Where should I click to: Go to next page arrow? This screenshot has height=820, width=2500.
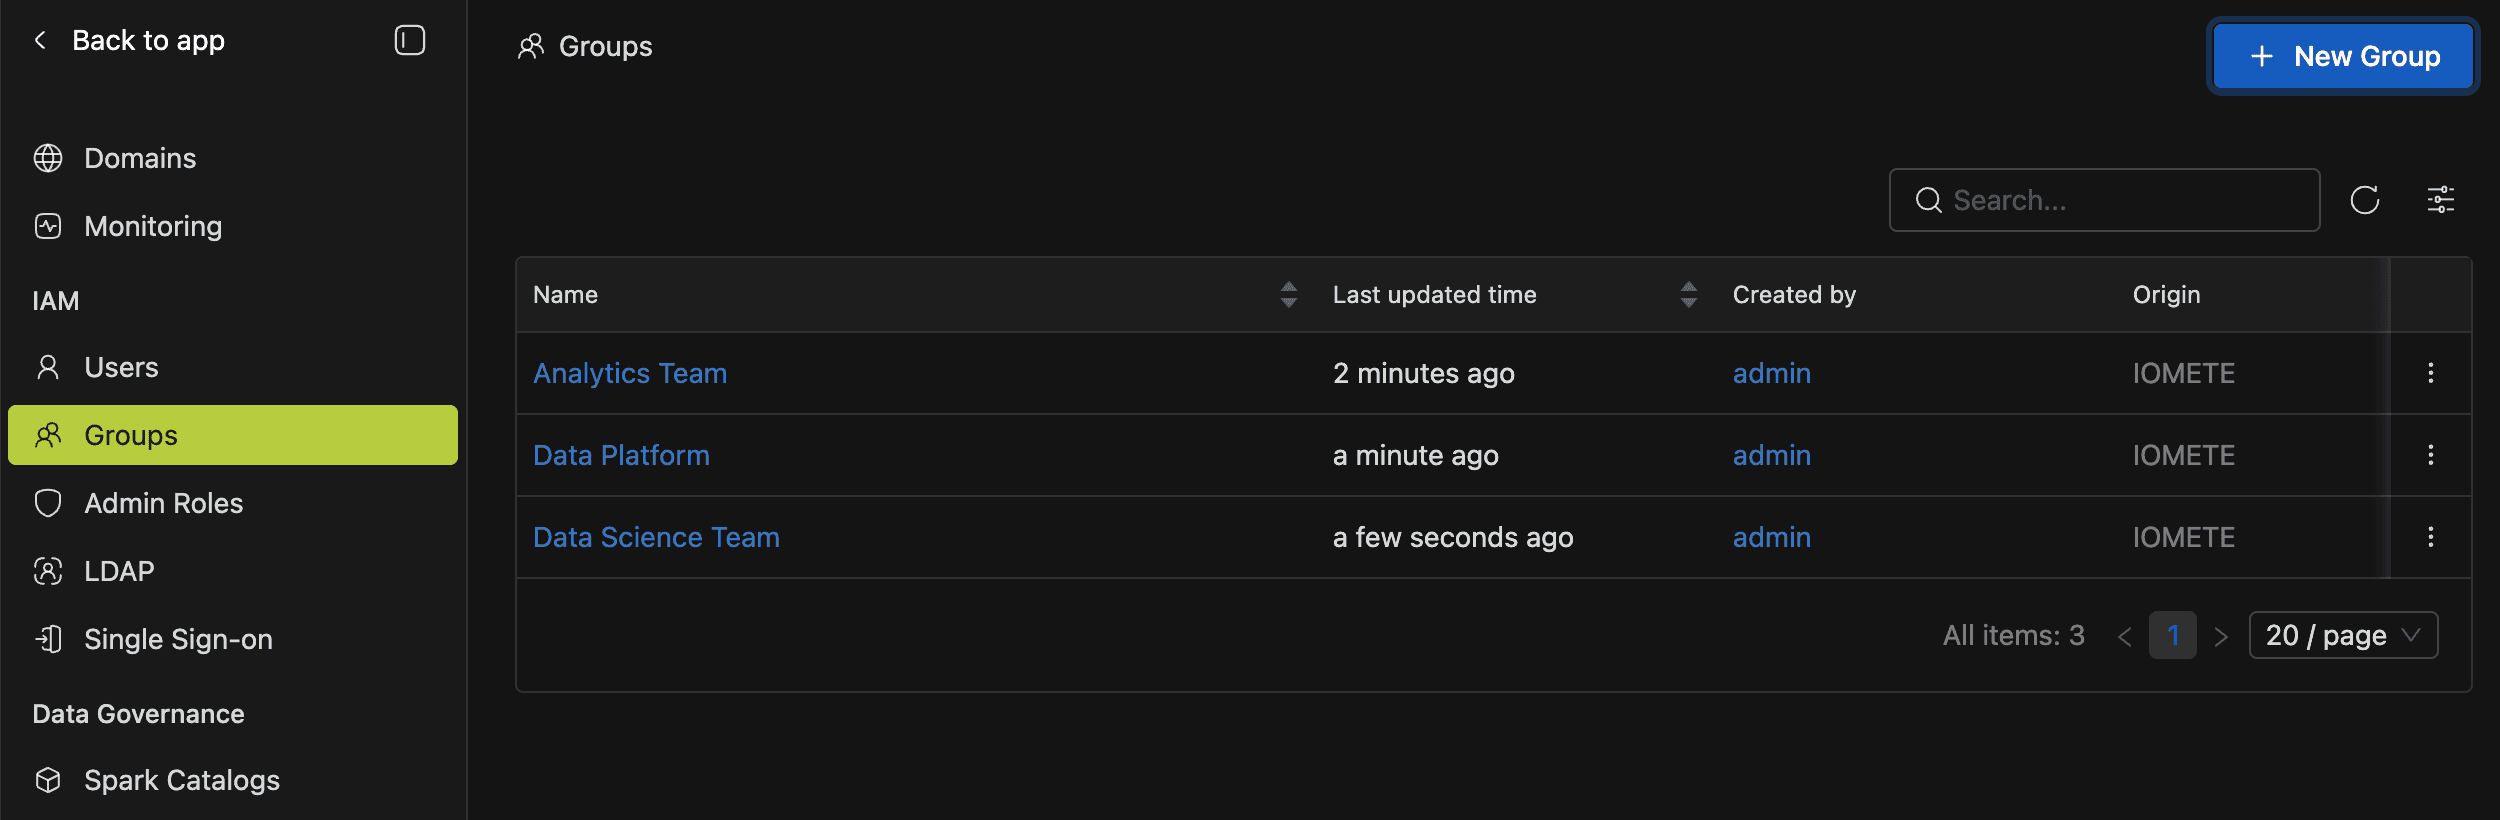[x=2221, y=637]
